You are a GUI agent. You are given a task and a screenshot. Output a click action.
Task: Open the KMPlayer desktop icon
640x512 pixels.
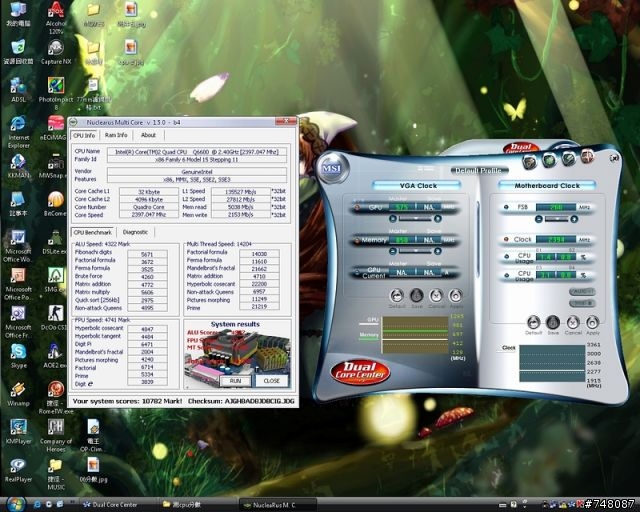pyautogui.click(x=18, y=432)
